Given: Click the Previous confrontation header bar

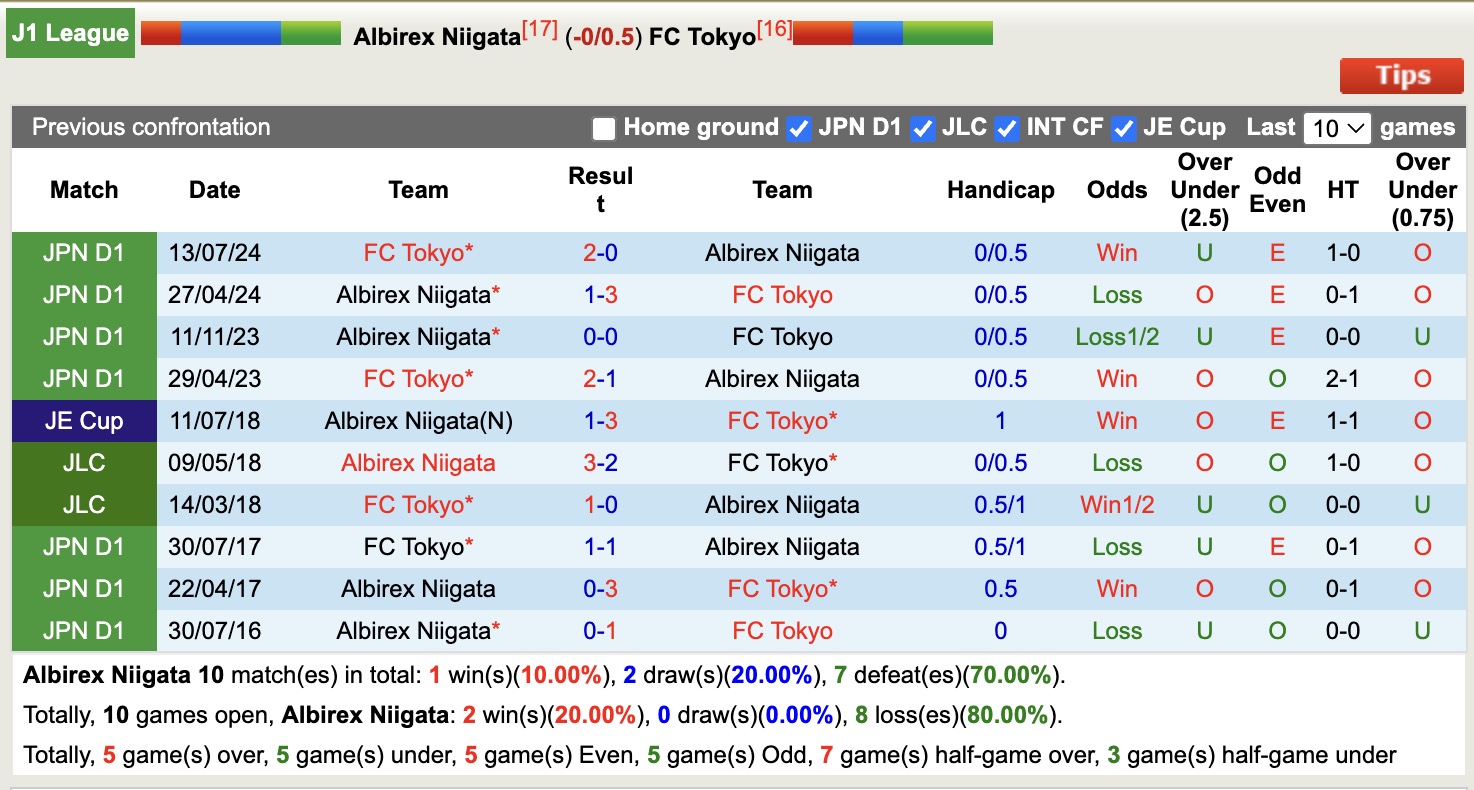Looking at the screenshot, I should (152, 127).
